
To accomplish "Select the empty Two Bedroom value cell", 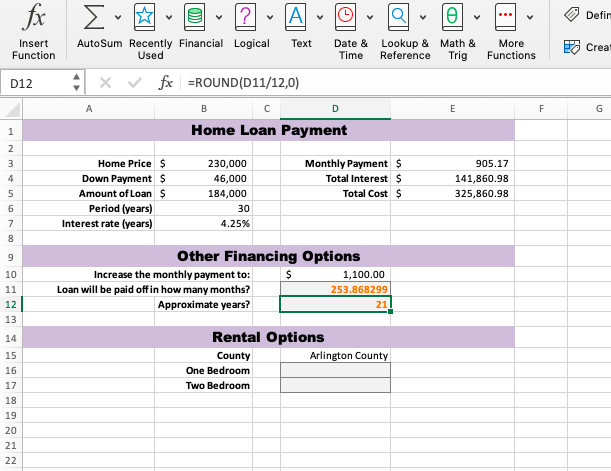I will click(336, 385).
